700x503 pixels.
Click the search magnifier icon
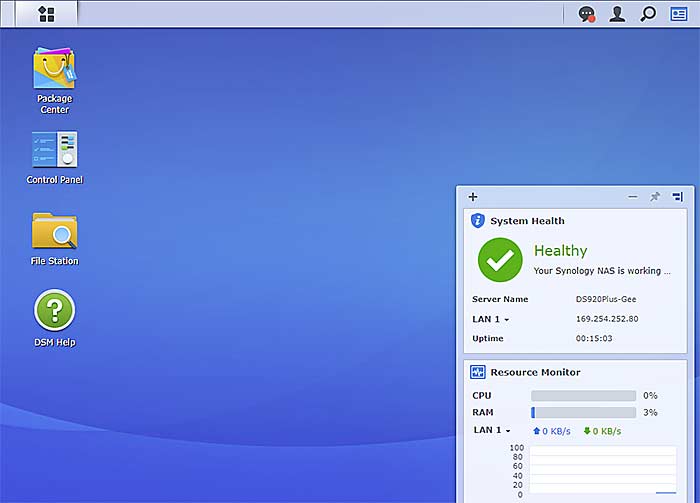tap(648, 14)
